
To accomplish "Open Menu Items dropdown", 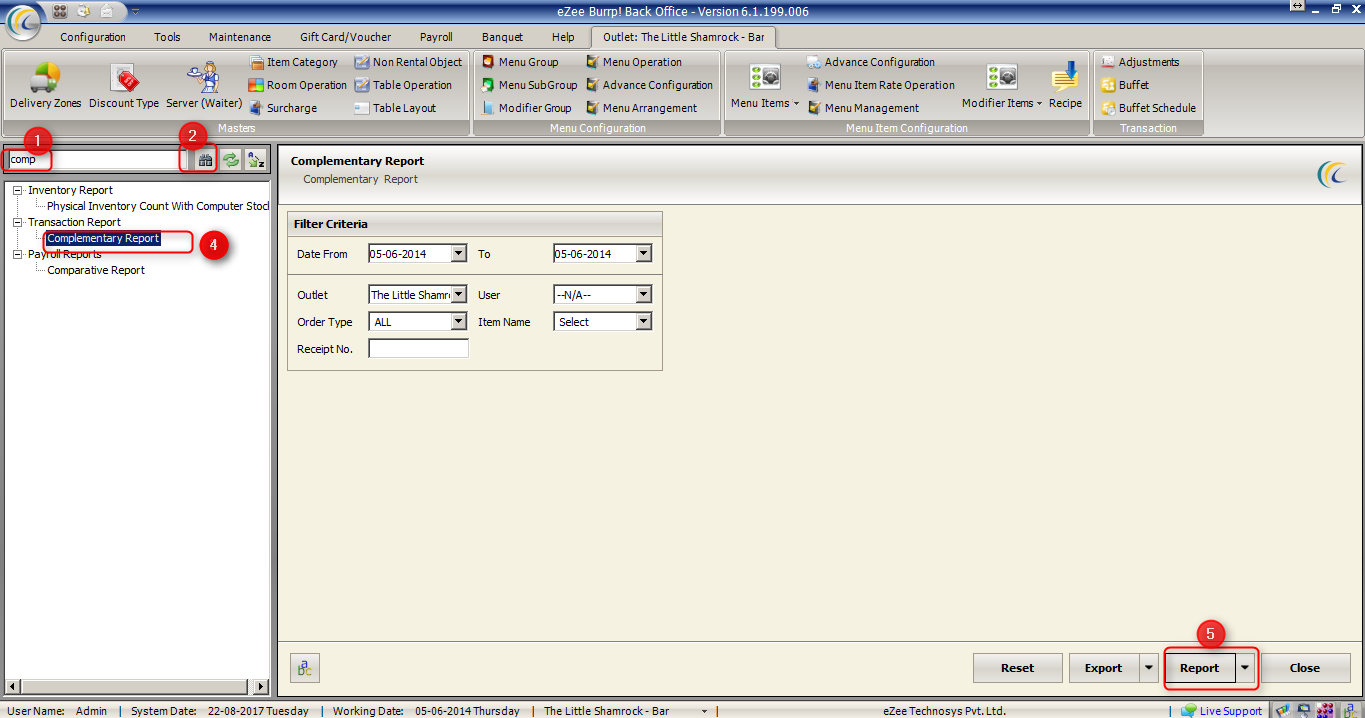I will point(765,86).
